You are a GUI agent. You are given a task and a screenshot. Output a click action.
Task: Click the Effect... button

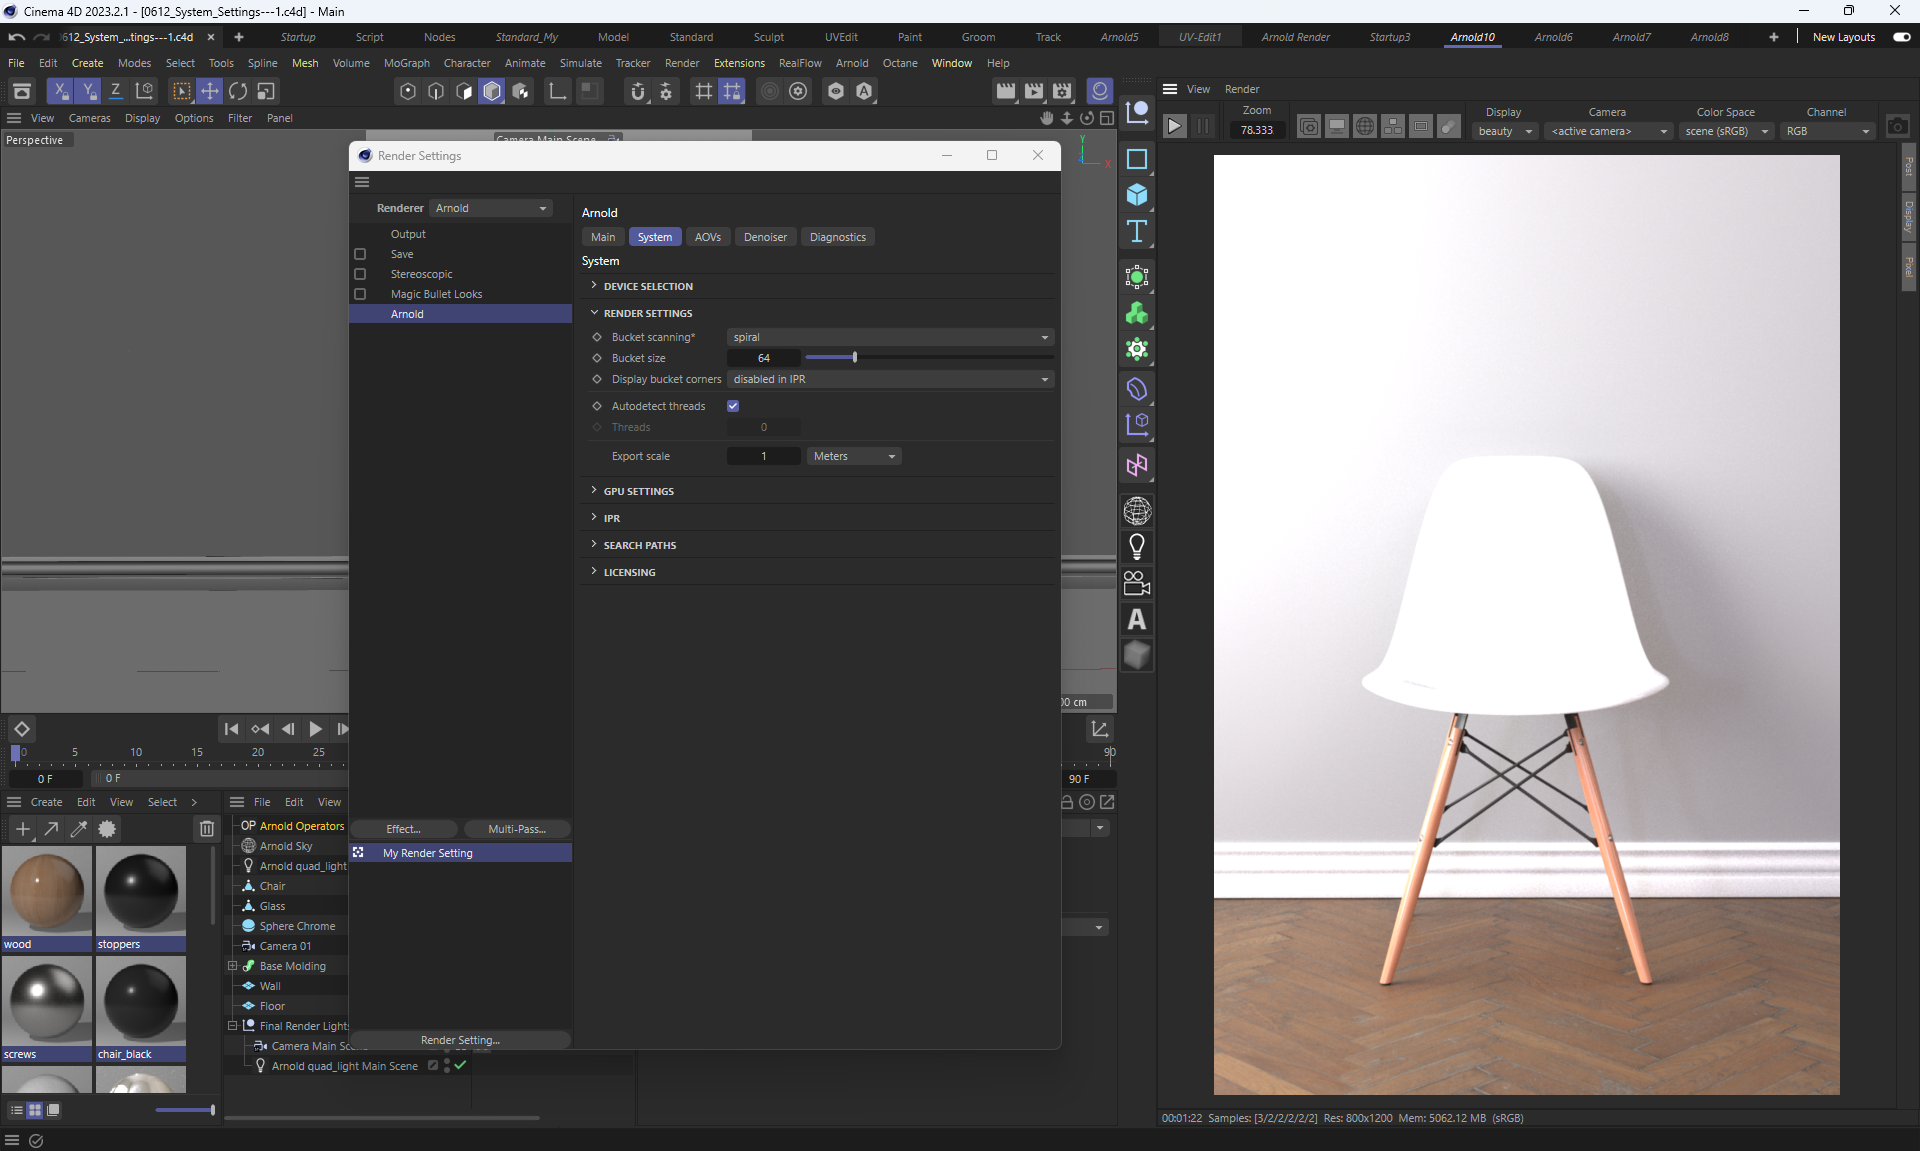404,829
